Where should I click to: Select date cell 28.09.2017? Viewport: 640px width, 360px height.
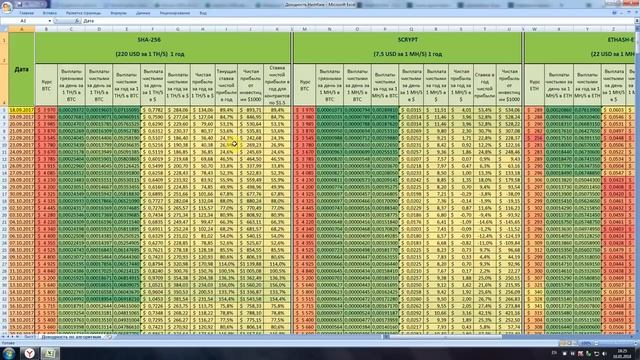(x=22, y=180)
